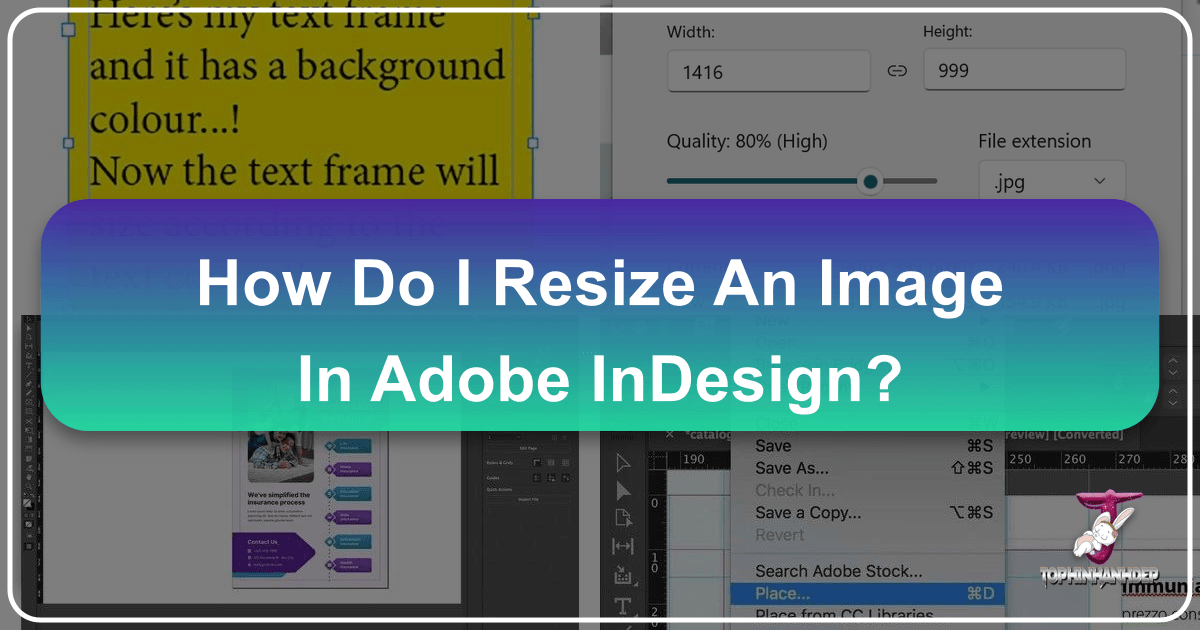Toggle the lock guides icon under Guides
1200x630 pixels.
550,477
